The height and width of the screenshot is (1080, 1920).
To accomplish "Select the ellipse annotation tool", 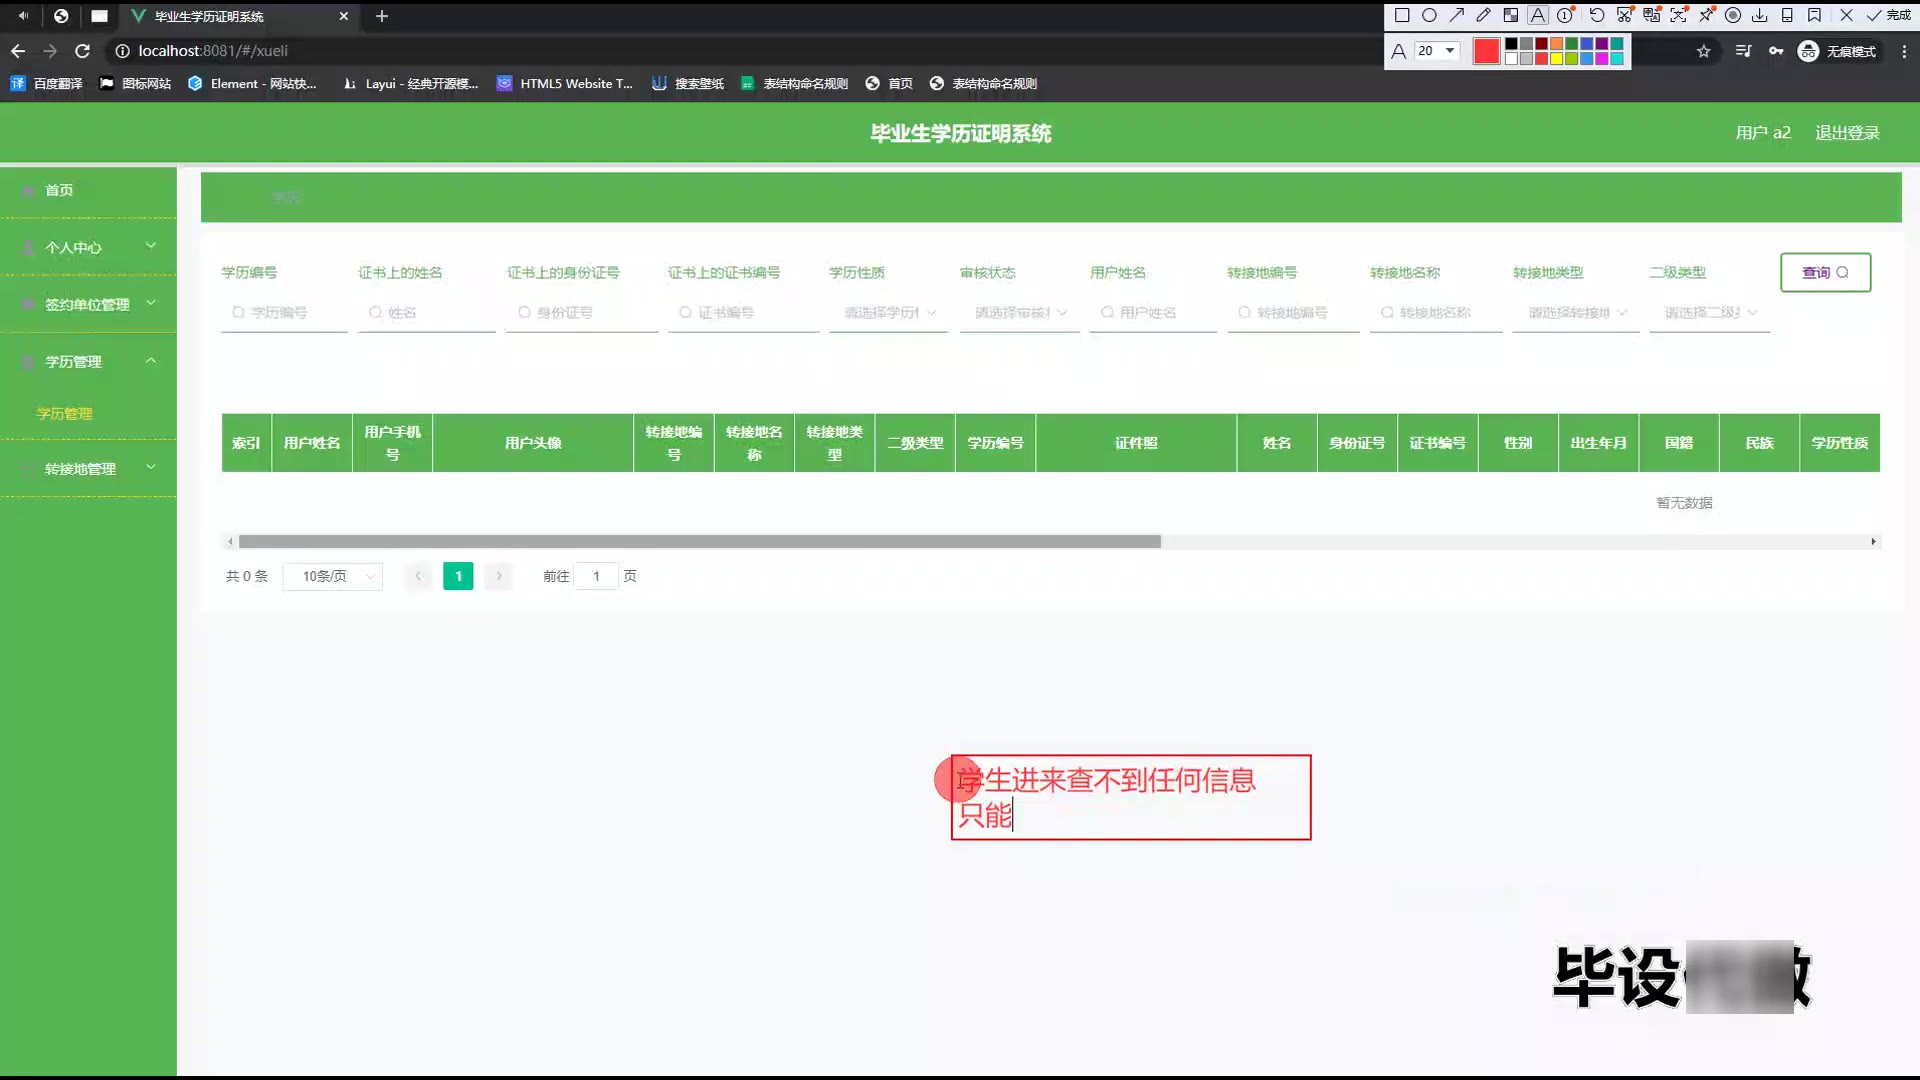I will (x=1429, y=15).
